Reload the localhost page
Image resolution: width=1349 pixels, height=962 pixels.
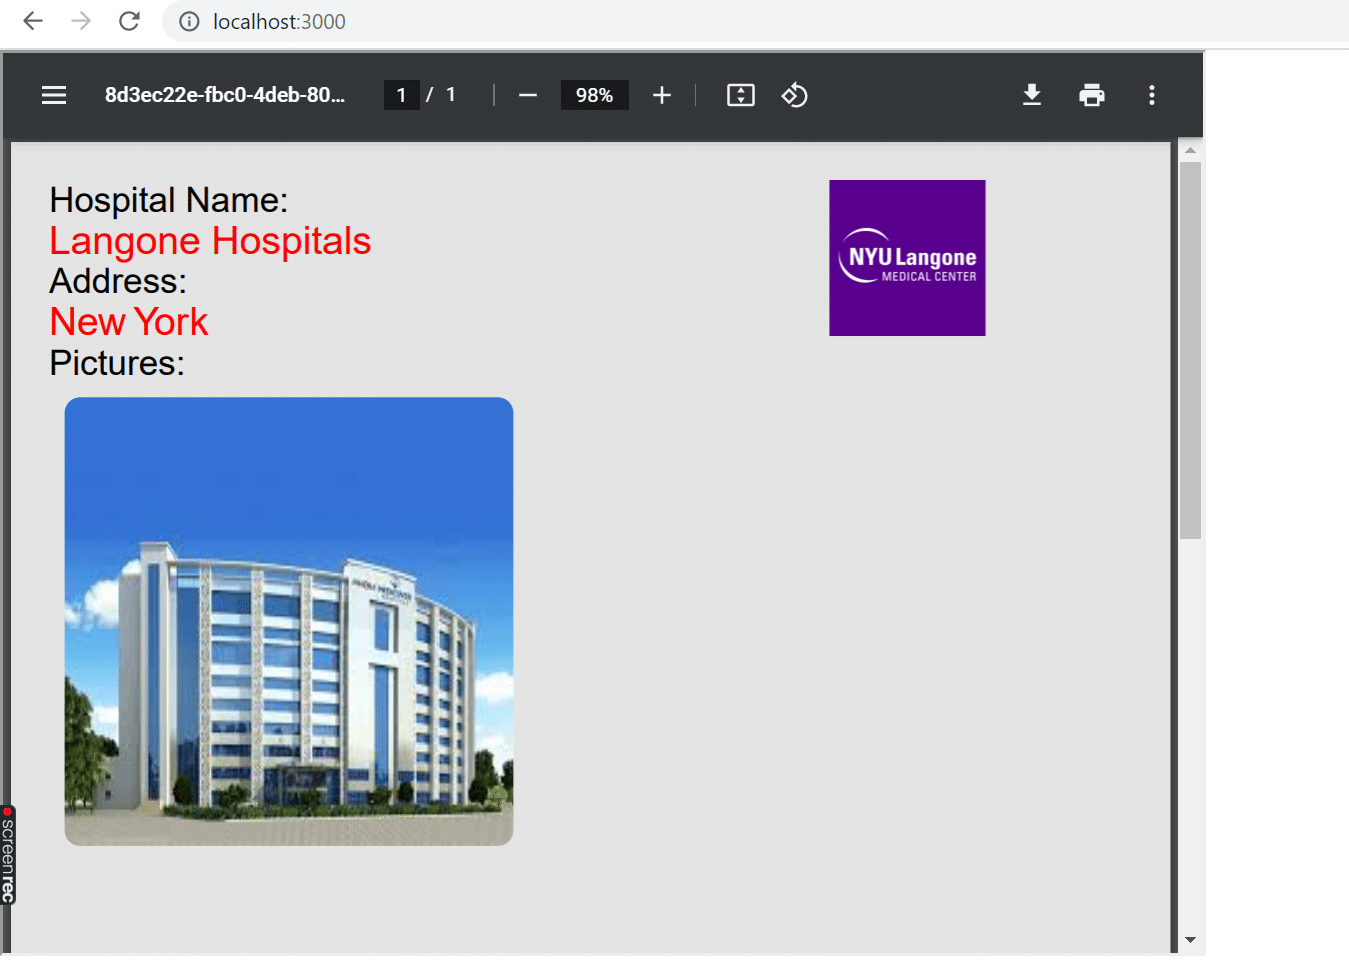coord(129,21)
